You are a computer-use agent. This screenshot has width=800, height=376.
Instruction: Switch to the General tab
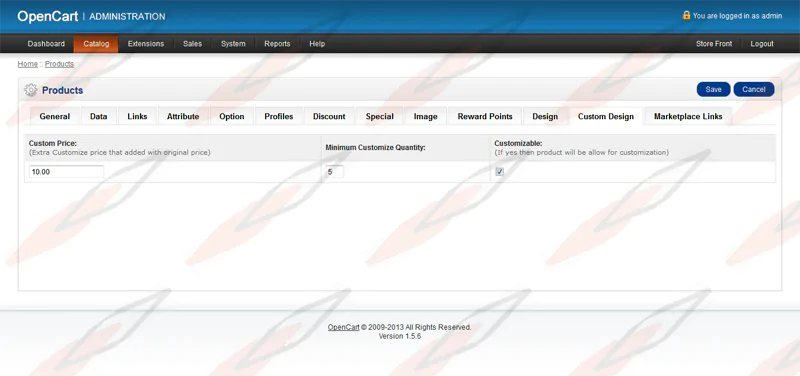click(55, 116)
